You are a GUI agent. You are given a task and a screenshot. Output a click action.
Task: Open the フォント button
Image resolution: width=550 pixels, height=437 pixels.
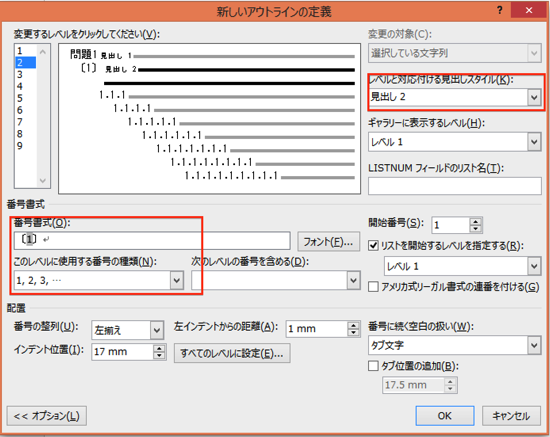(329, 241)
